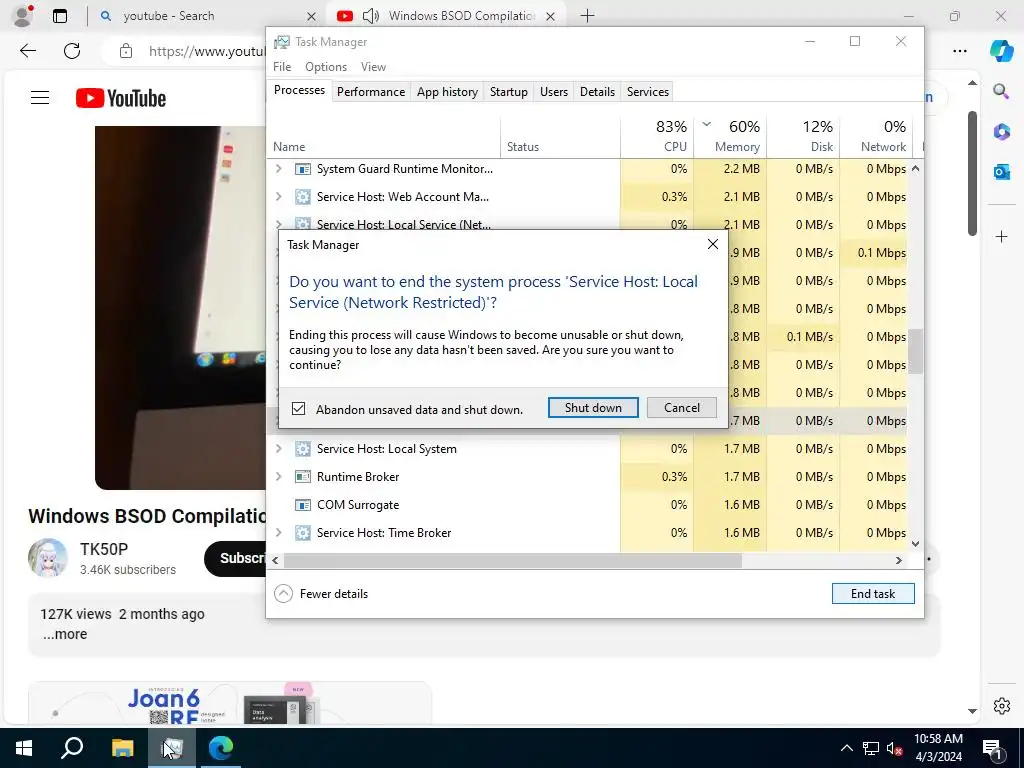Screen dimensions: 1024x768
Task: Open Task Manager Options menu
Action: (x=326, y=67)
